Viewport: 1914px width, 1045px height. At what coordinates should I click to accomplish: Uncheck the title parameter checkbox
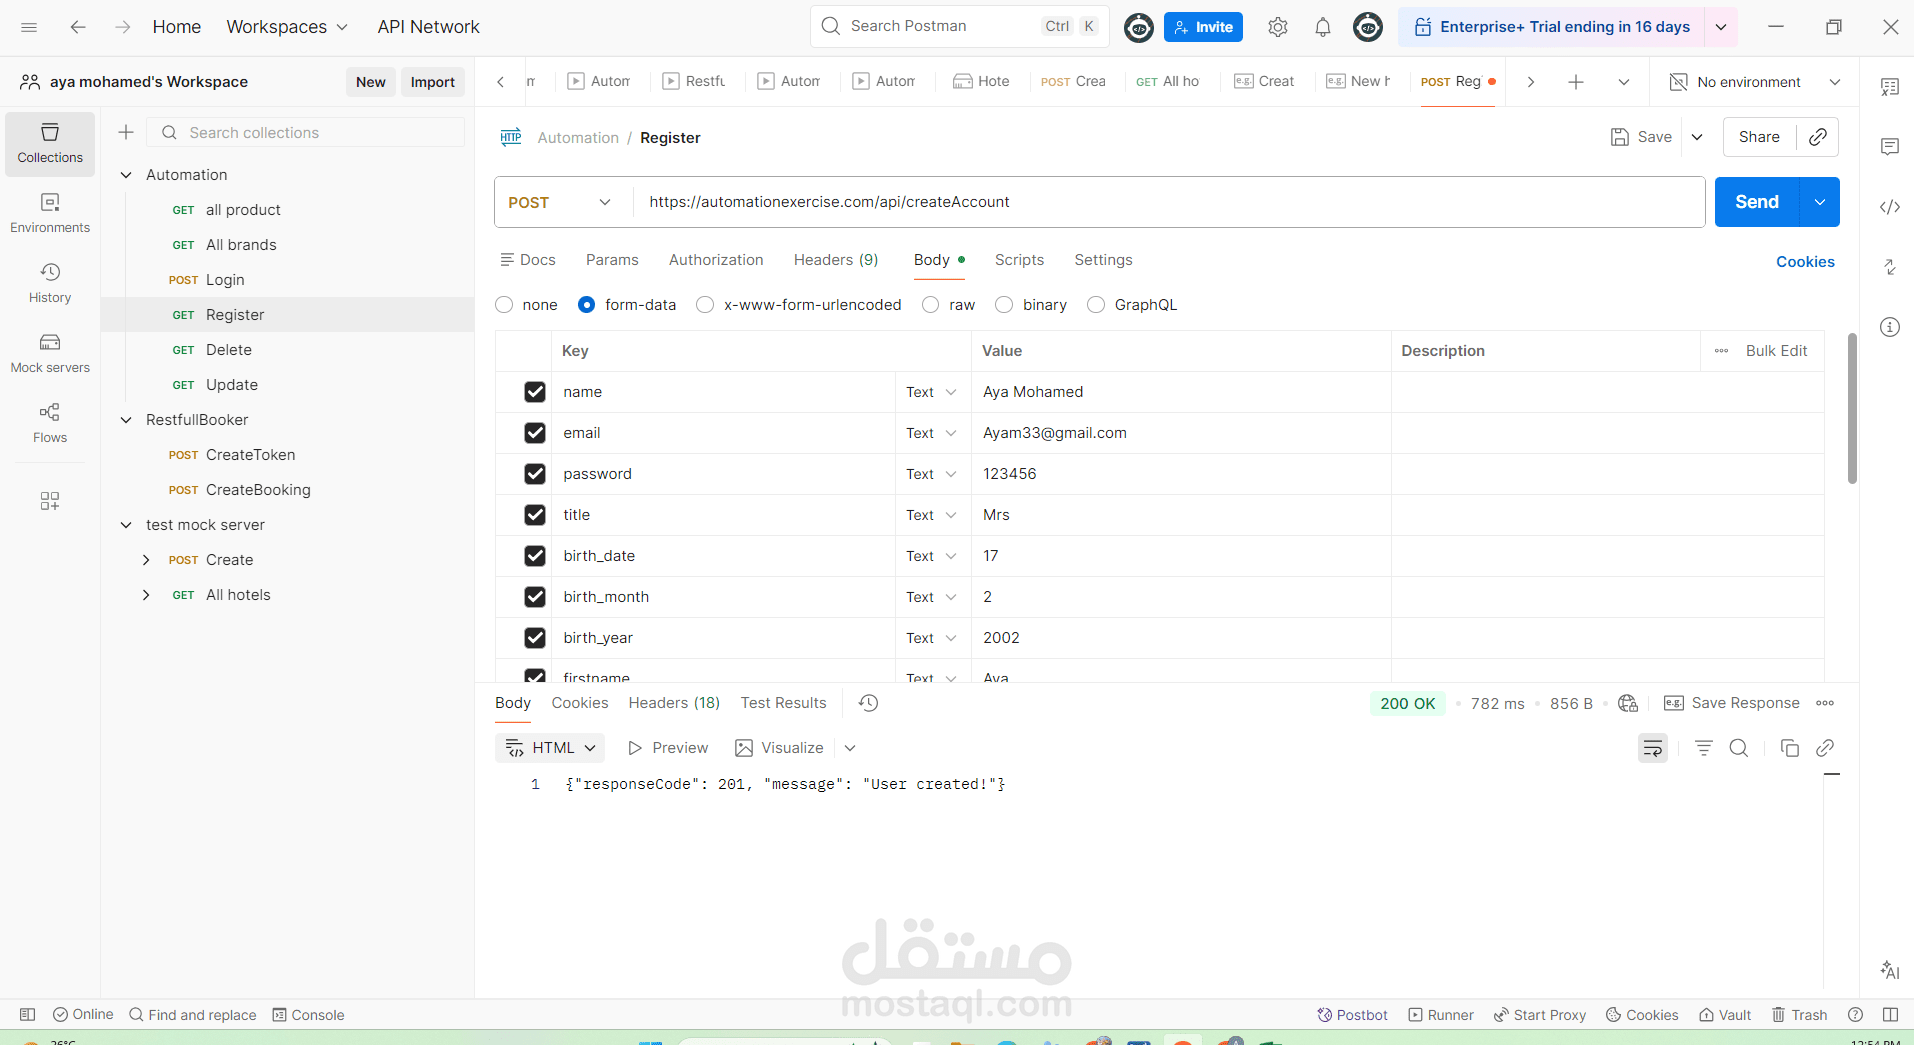(535, 515)
